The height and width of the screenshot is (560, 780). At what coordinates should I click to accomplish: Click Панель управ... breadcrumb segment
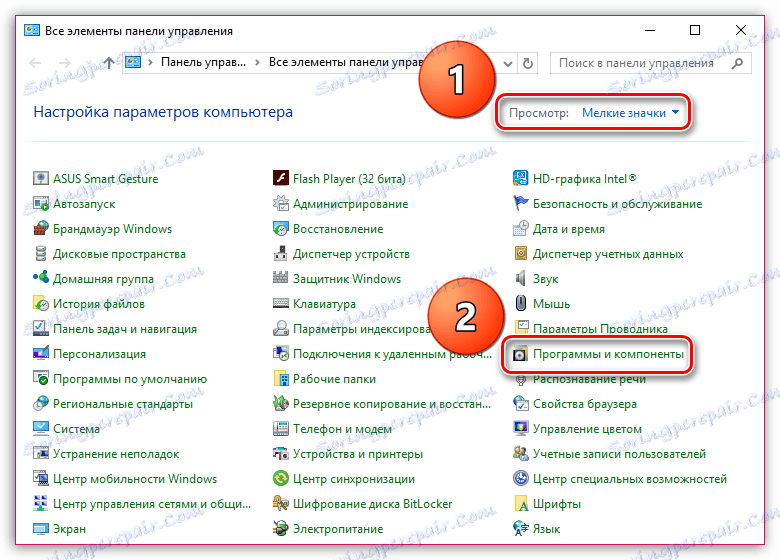(203, 62)
